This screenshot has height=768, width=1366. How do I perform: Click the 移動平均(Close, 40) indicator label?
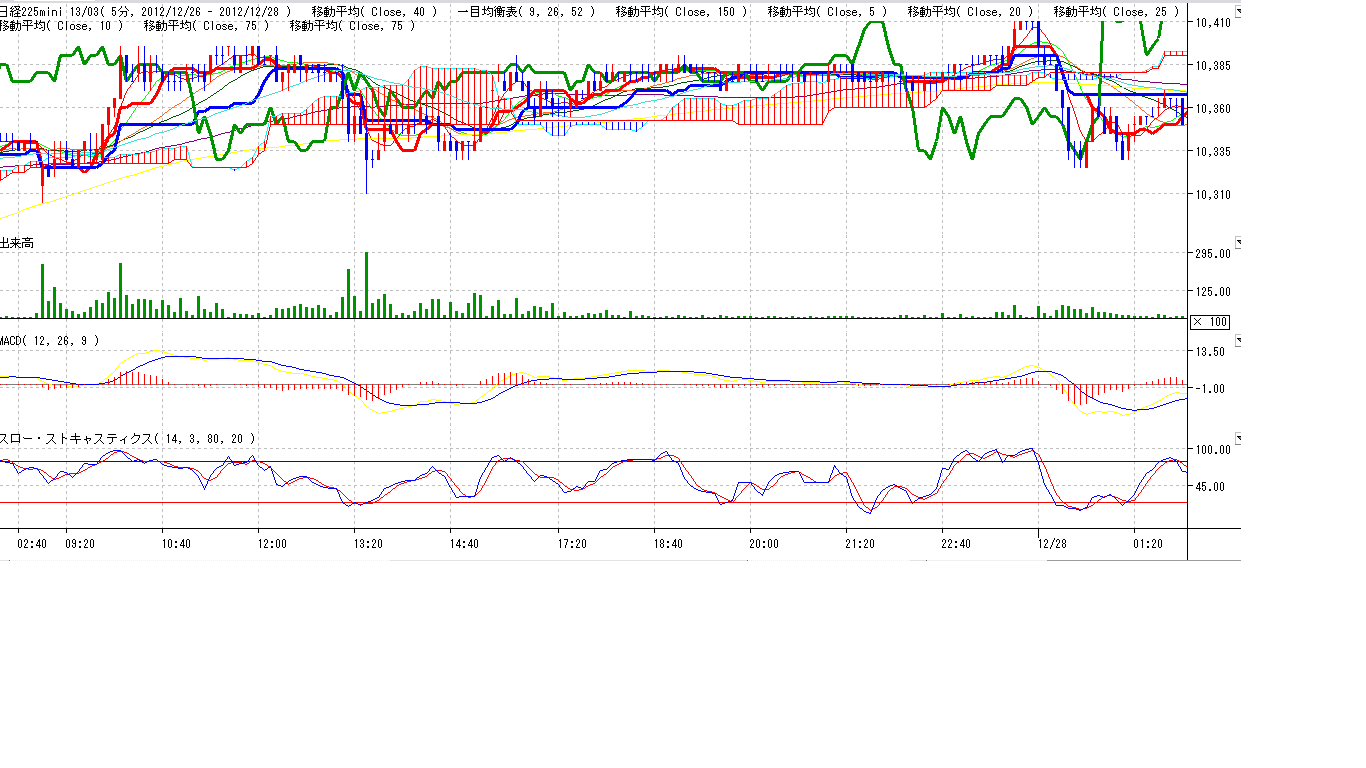(374, 12)
